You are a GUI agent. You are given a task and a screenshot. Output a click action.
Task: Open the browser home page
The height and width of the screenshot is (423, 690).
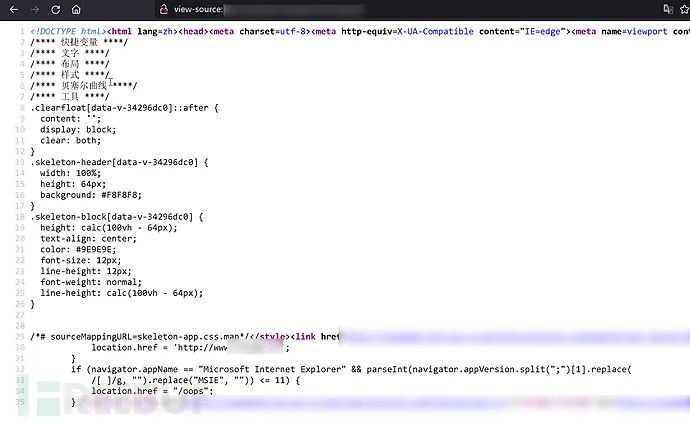coord(76,9)
